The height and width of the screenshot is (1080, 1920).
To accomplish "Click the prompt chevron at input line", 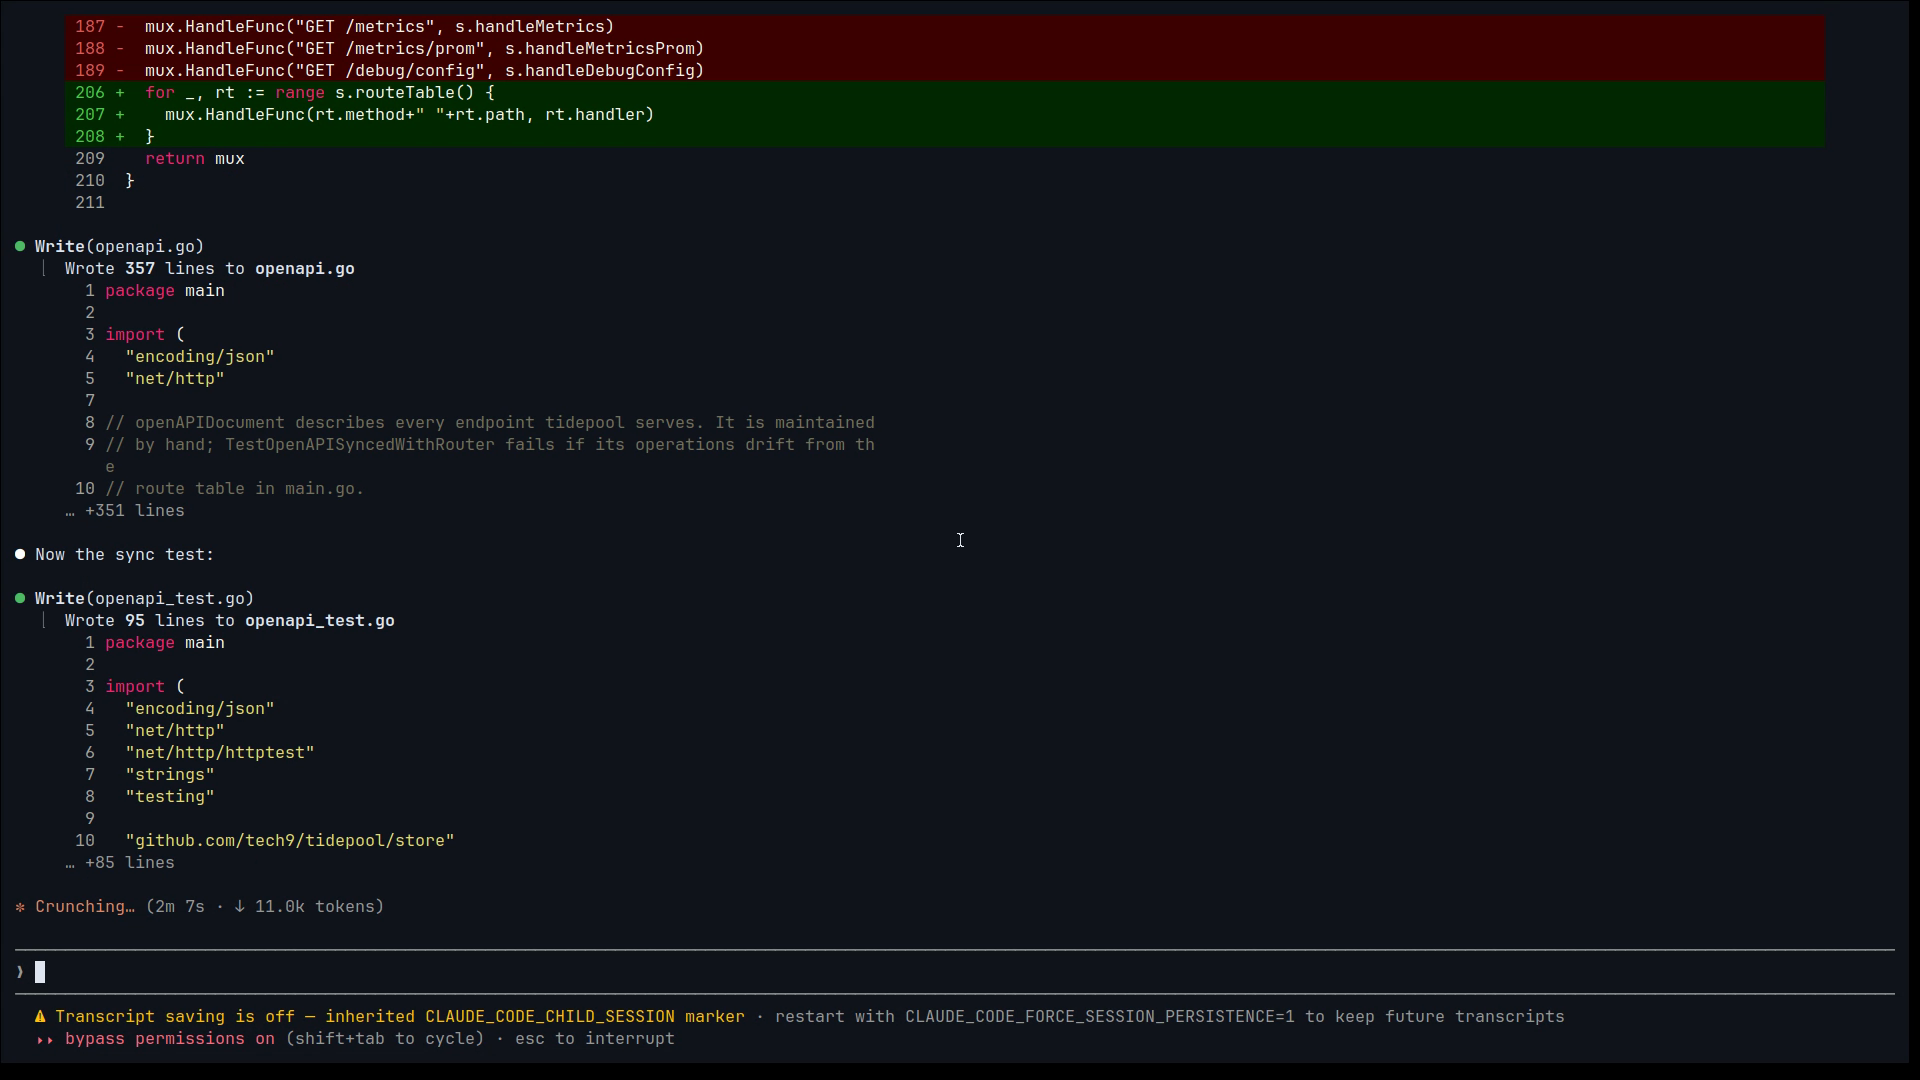I will click(x=20, y=972).
